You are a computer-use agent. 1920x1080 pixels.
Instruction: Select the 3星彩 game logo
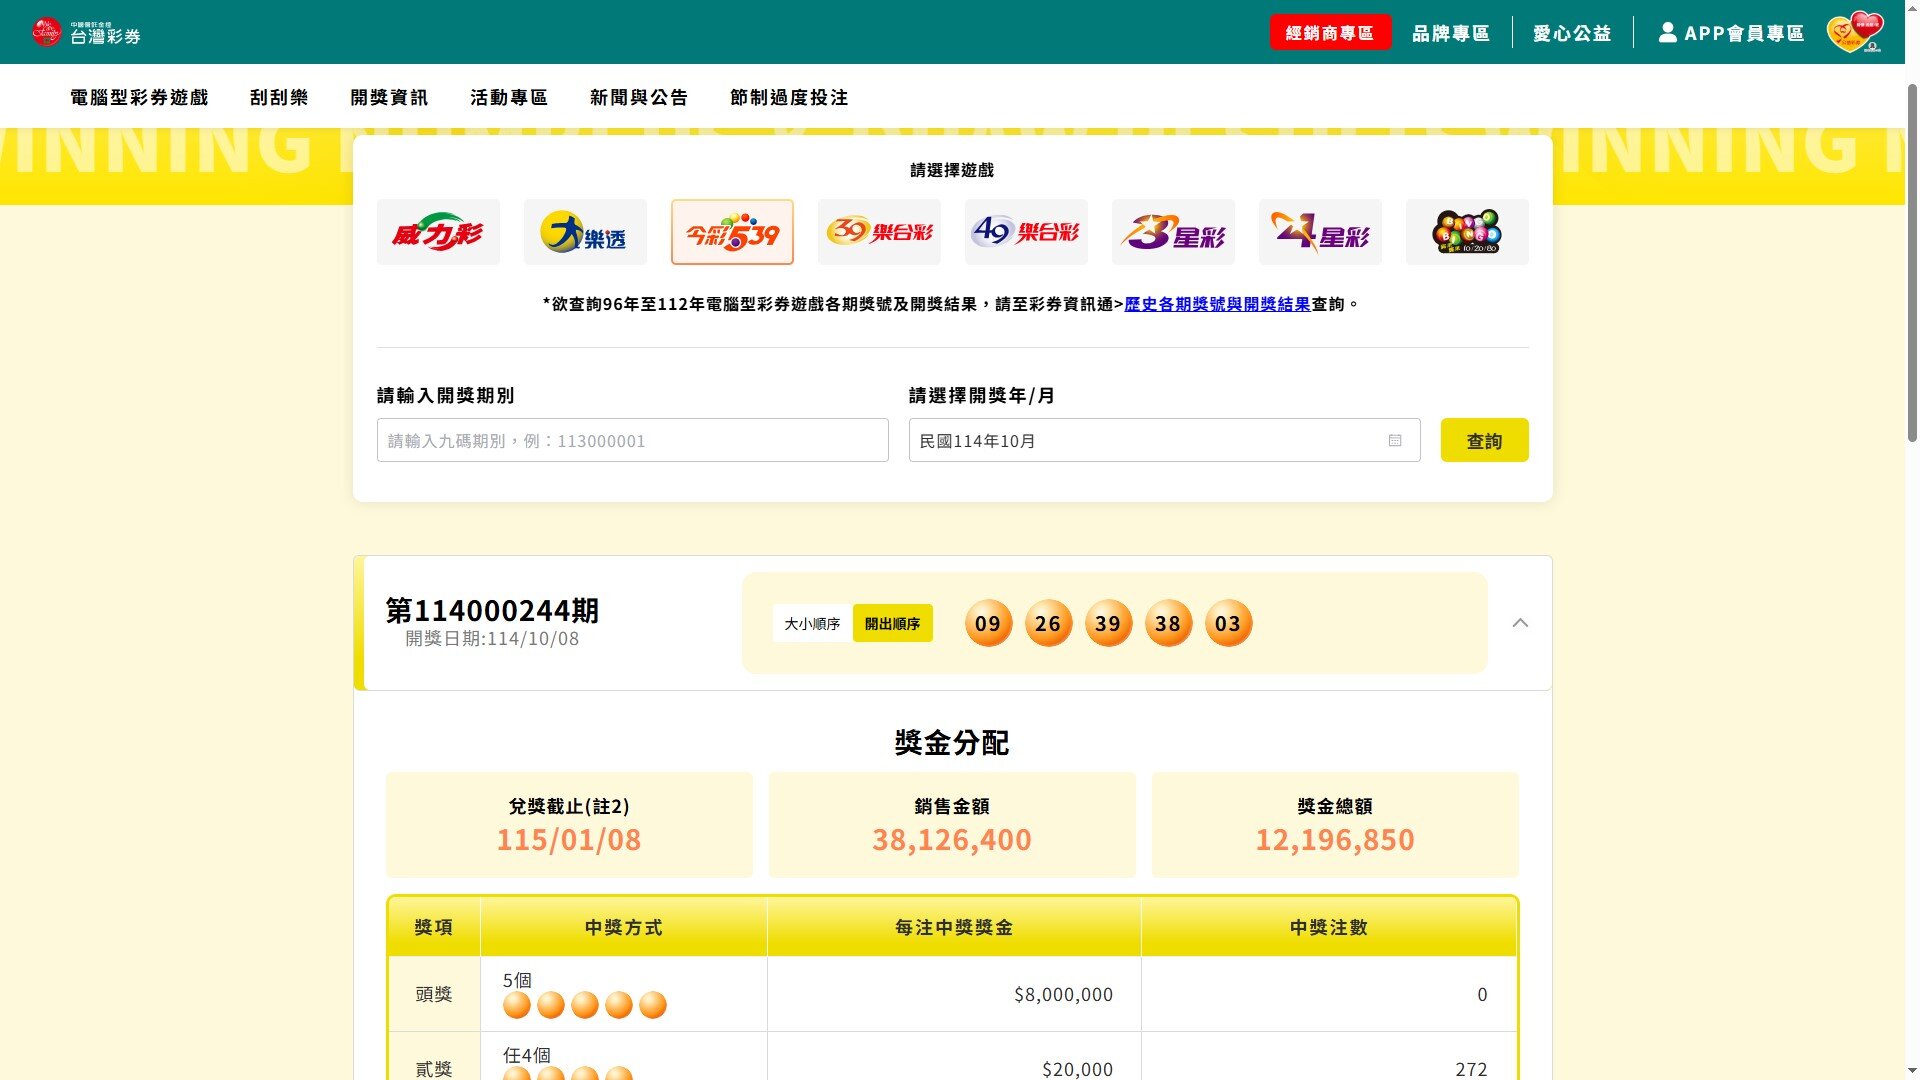tap(1173, 232)
